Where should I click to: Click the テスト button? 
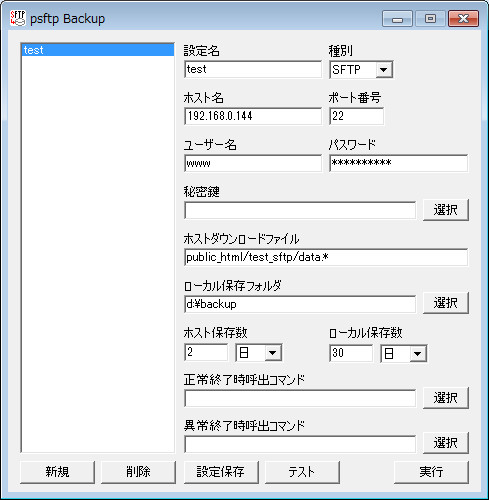pyautogui.click(x=302, y=472)
